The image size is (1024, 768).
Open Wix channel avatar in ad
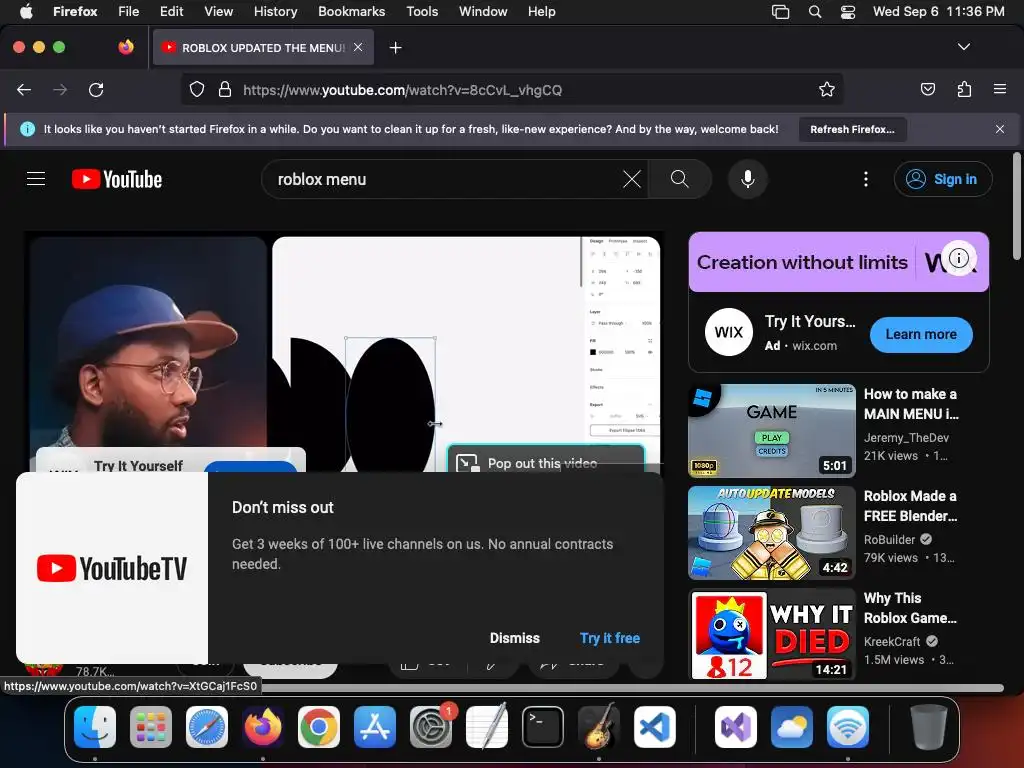click(729, 332)
